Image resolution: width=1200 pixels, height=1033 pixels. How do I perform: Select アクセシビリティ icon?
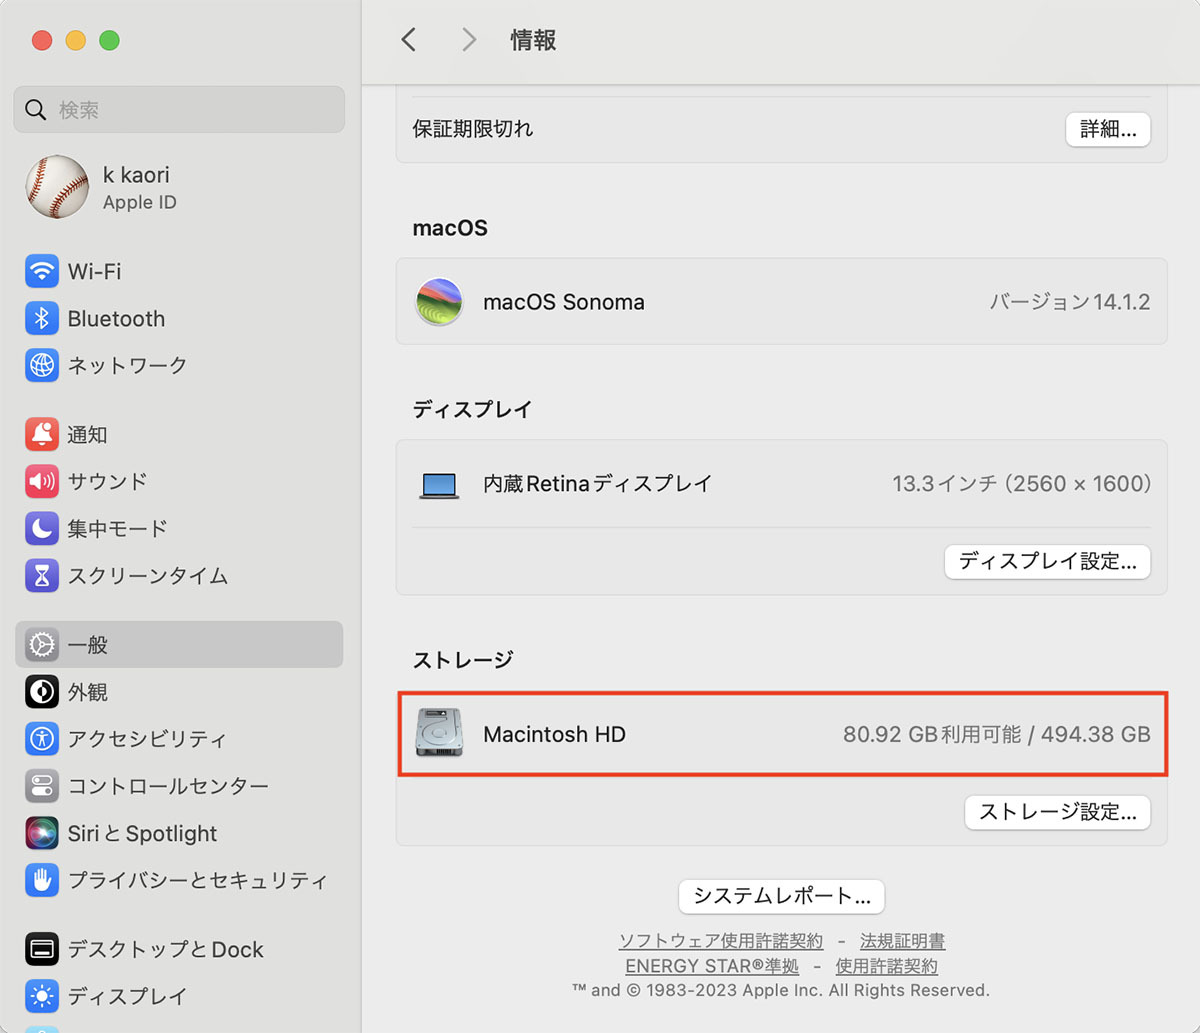tap(42, 739)
